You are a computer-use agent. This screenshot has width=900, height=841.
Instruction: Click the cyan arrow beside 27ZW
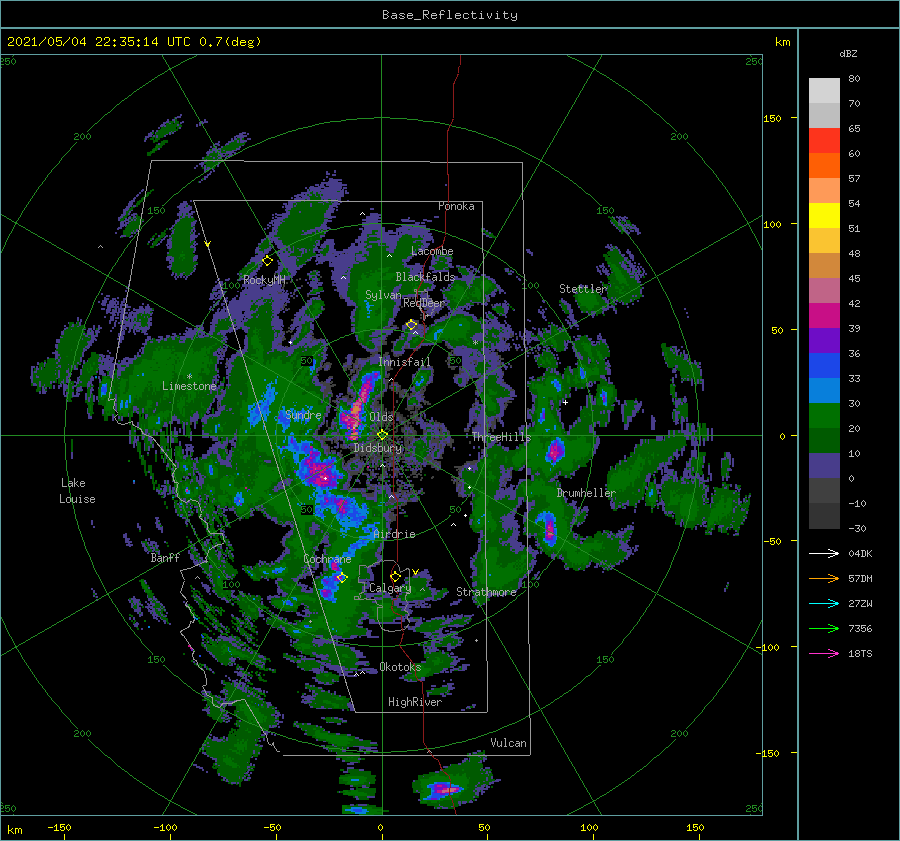coord(824,603)
